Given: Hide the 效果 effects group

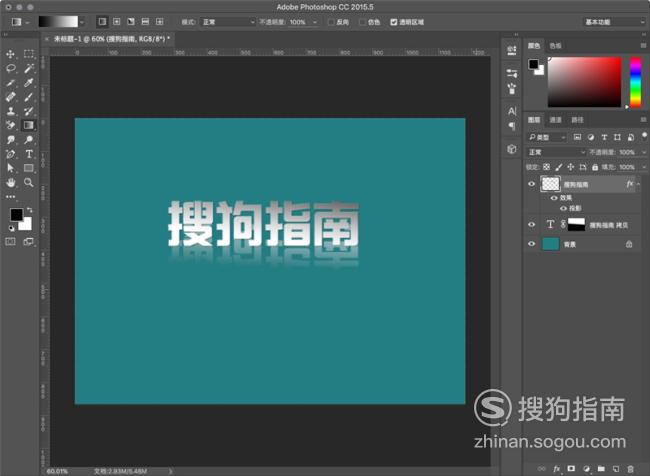Looking at the screenshot, I should pos(554,198).
